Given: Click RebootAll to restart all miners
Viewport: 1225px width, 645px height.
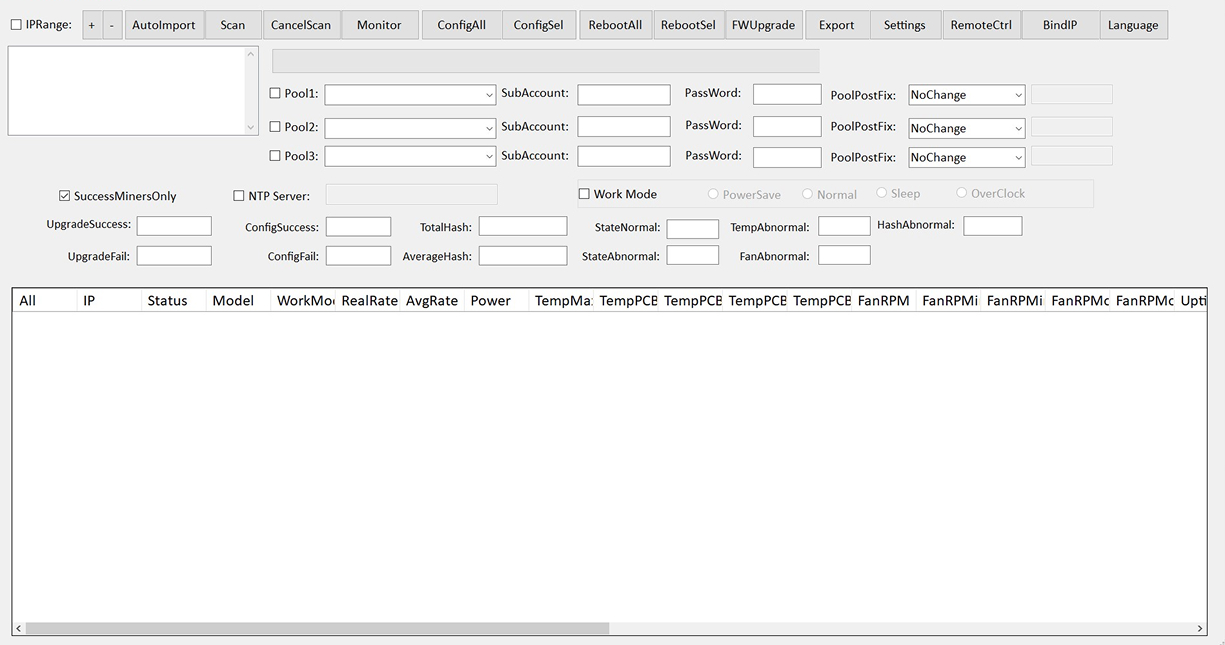Looking at the screenshot, I should (x=615, y=25).
